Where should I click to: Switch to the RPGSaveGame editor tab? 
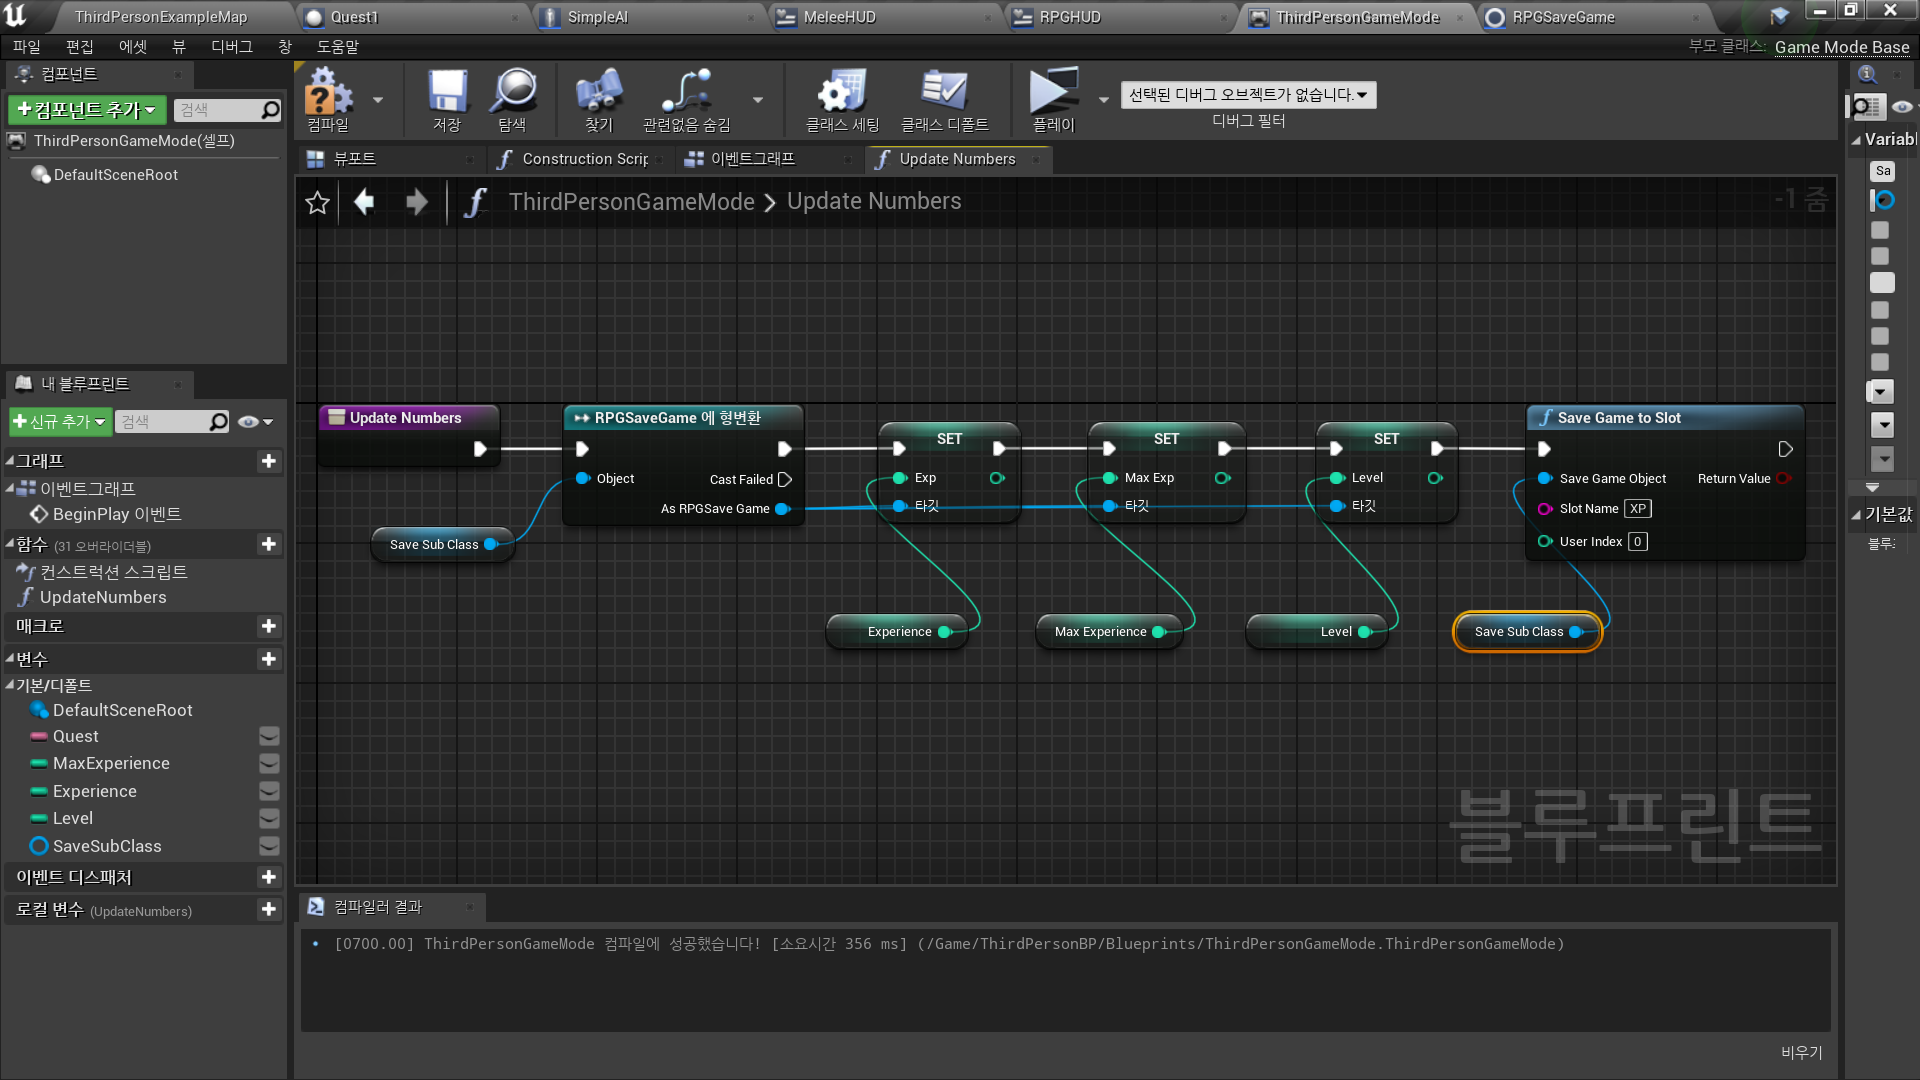click(1562, 17)
